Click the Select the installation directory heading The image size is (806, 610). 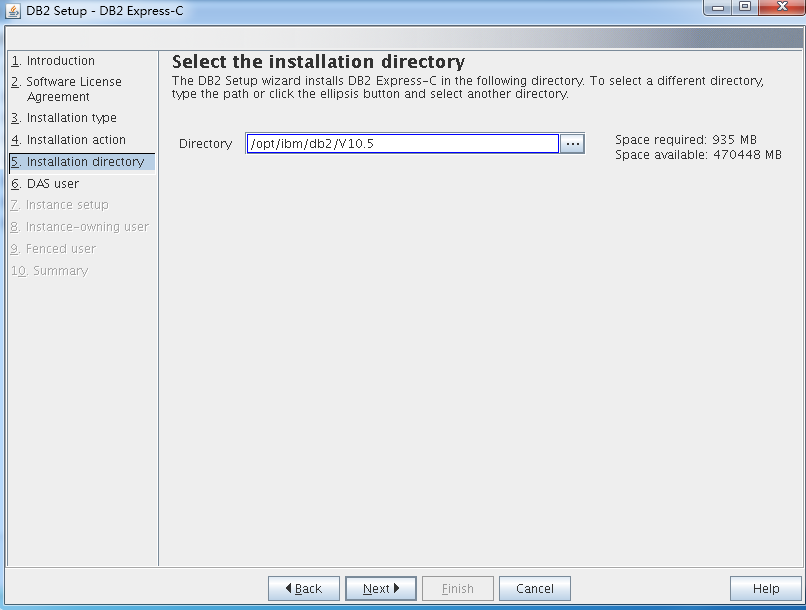[318, 62]
